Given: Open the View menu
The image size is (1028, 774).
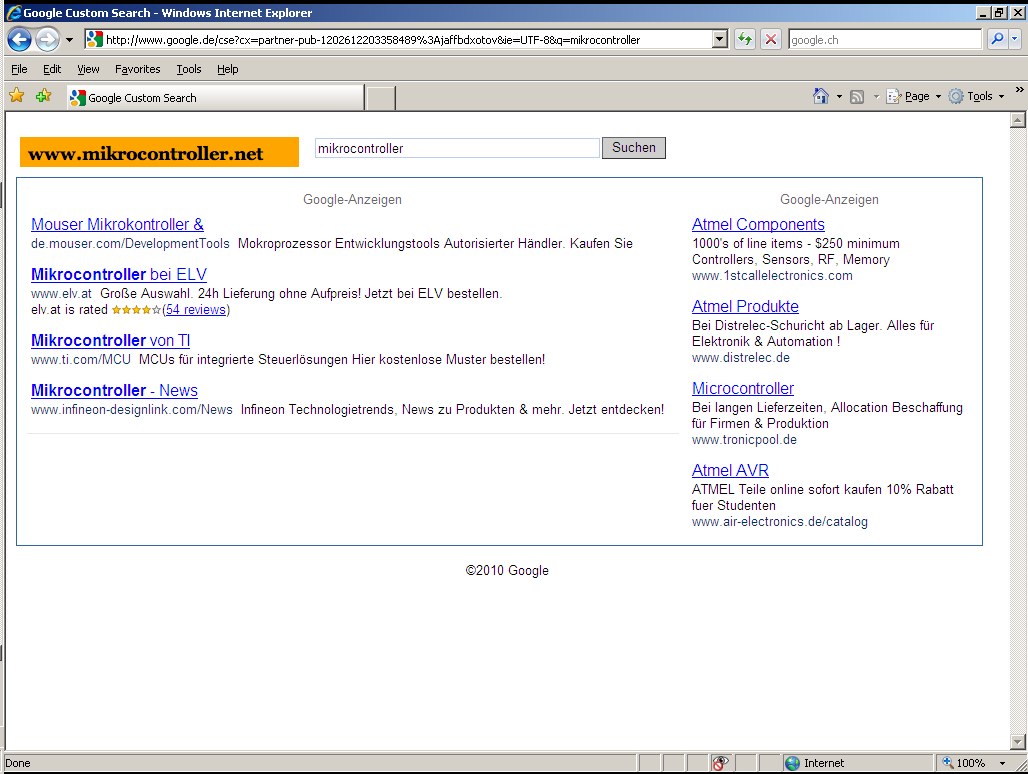Looking at the screenshot, I should coord(88,69).
